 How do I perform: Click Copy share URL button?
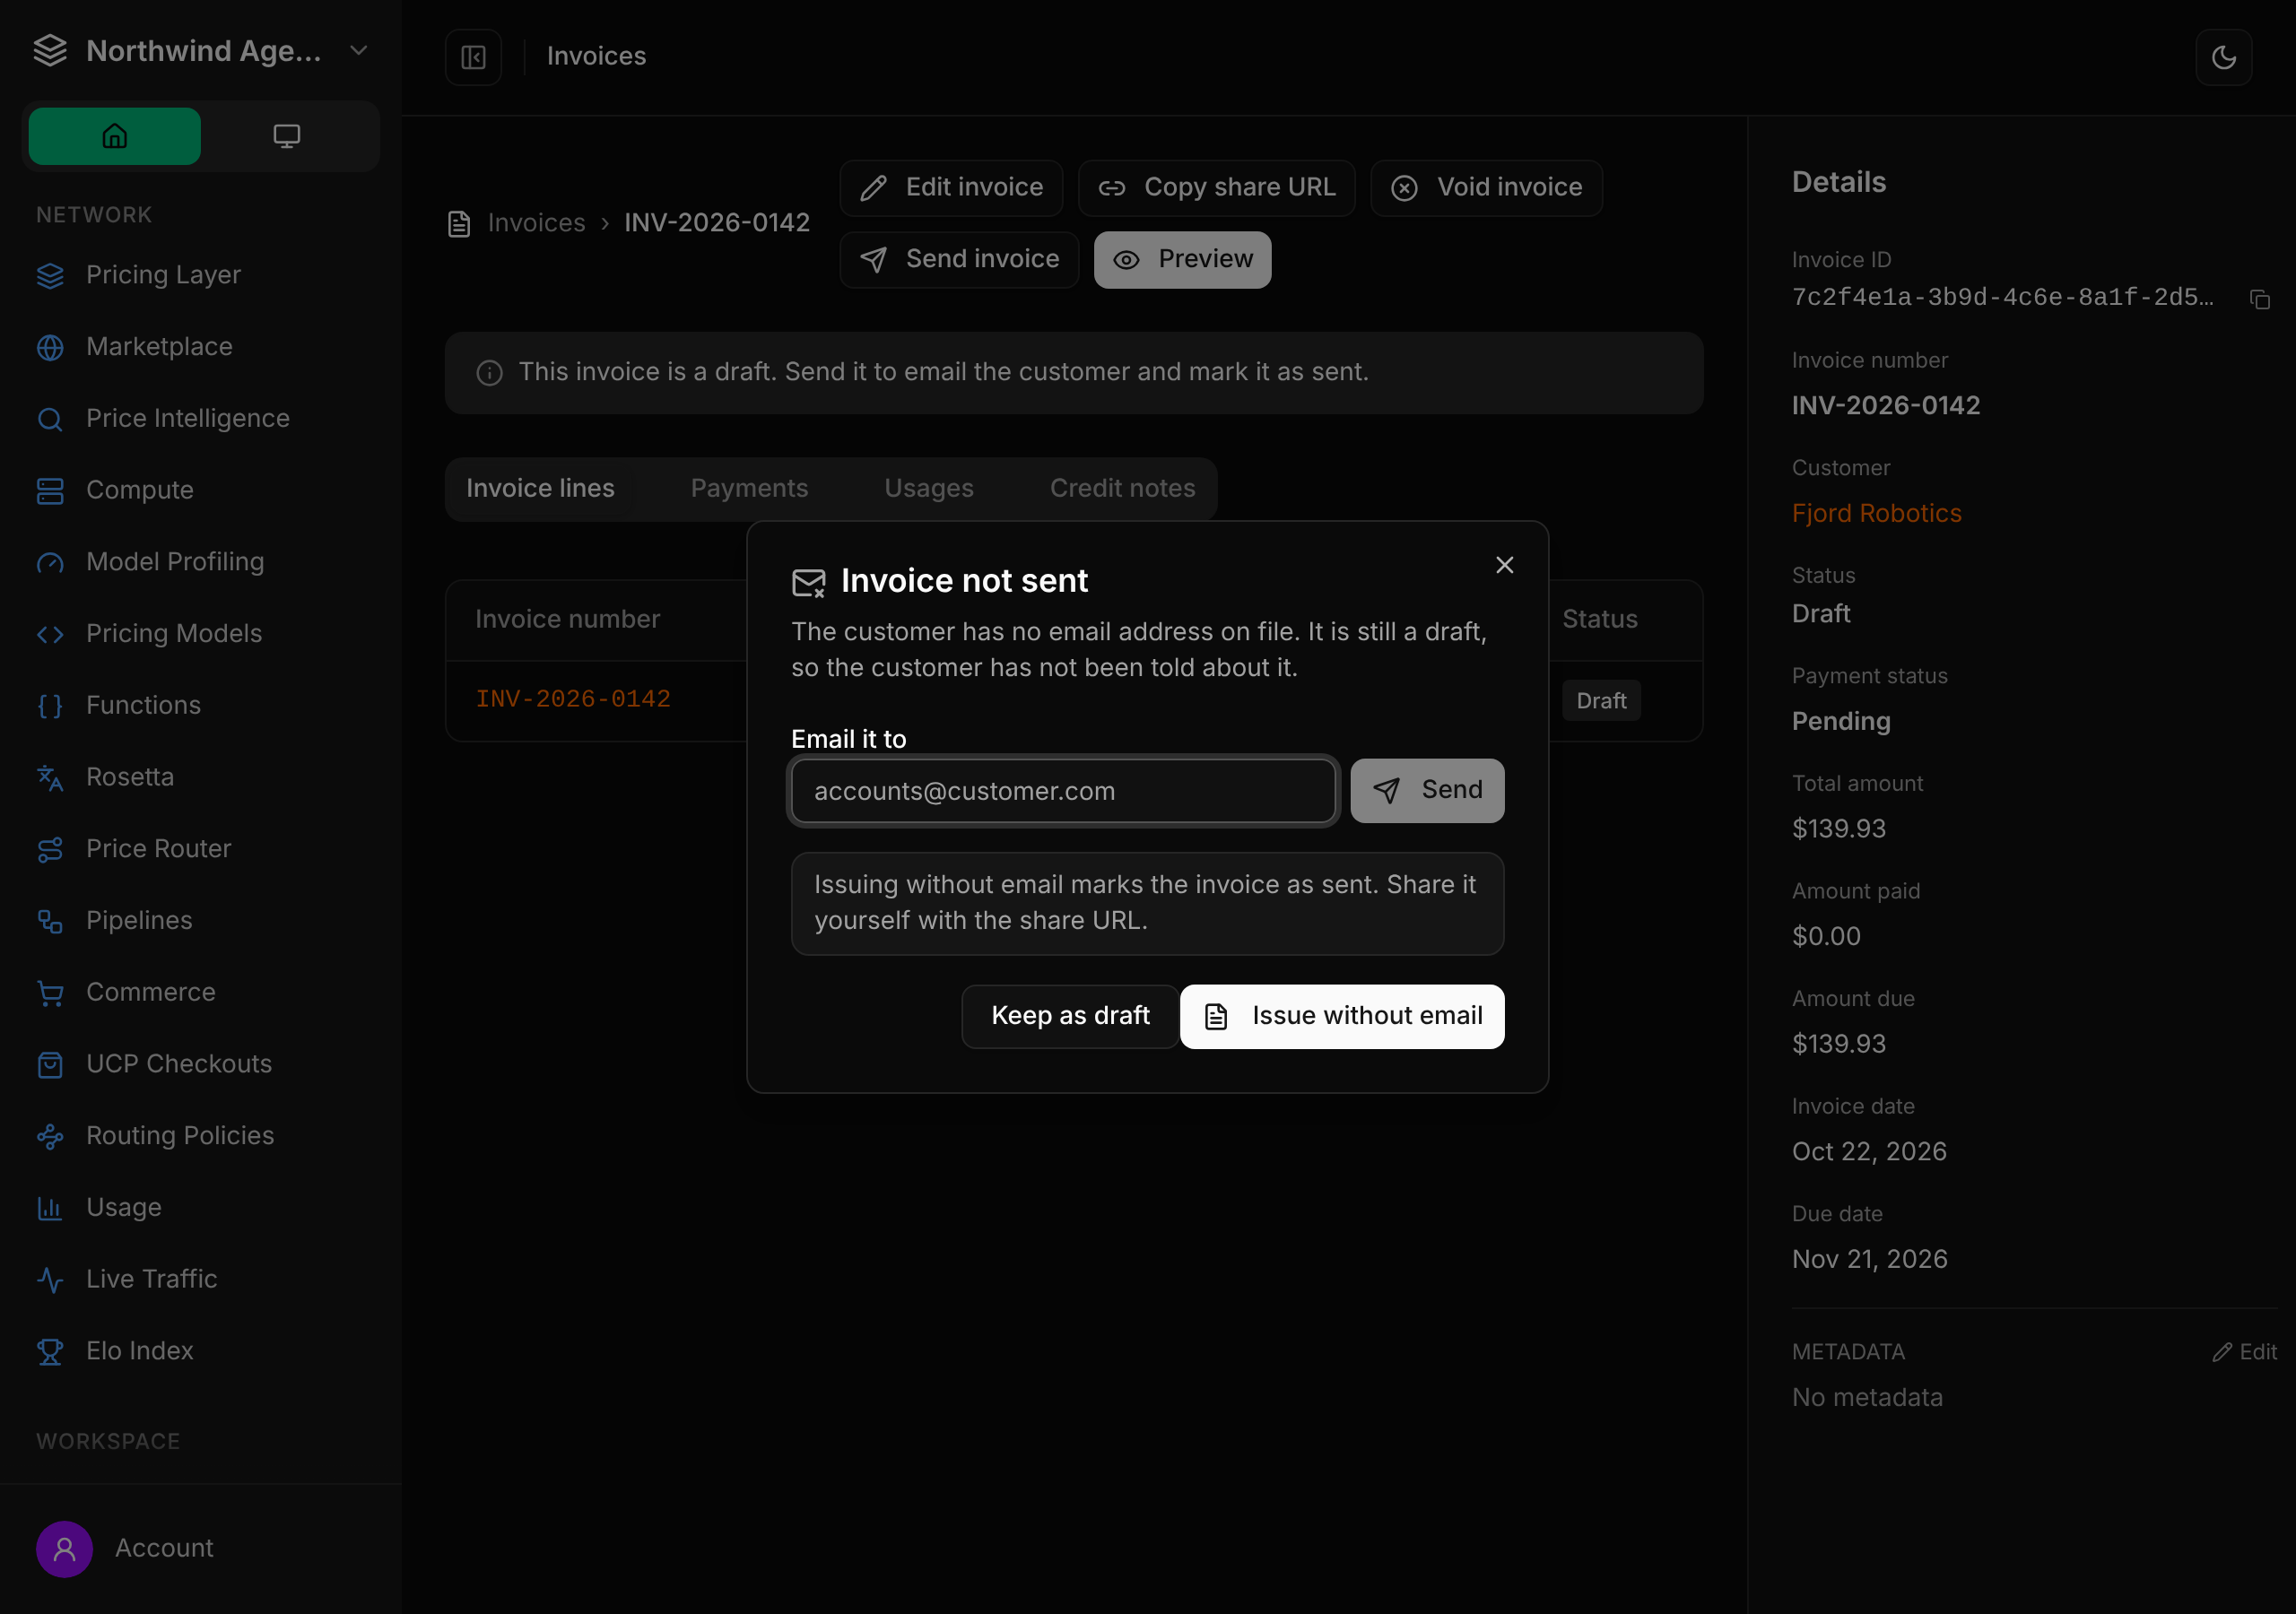coord(1216,188)
